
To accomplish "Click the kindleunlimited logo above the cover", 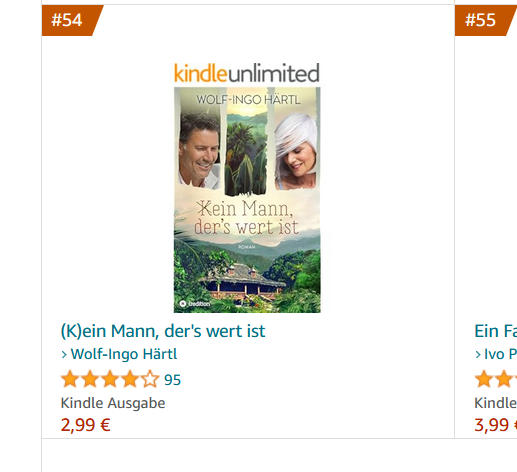I will (247, 73).
